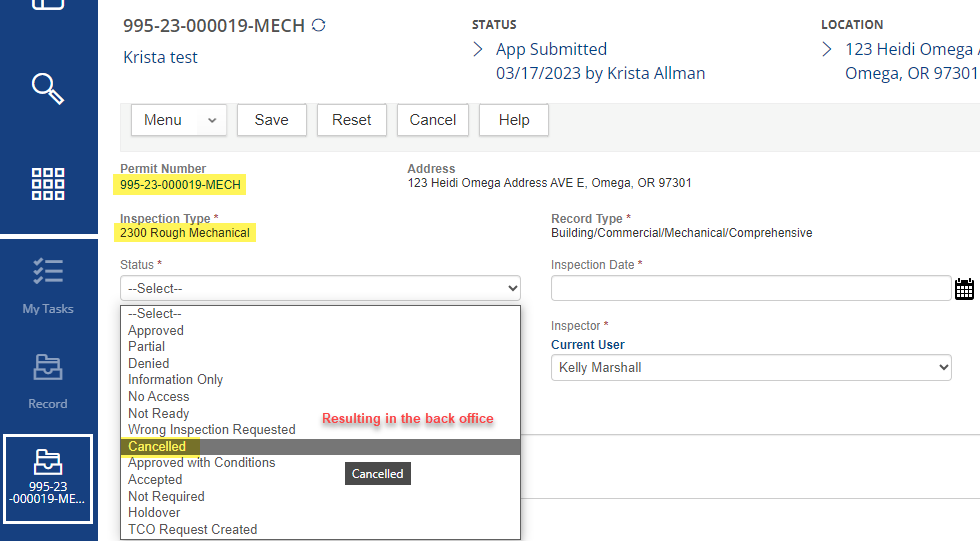Viewport: 980px width, 541px height.
Task: Open the grid launchpad icon
Action: pos(47,184)
